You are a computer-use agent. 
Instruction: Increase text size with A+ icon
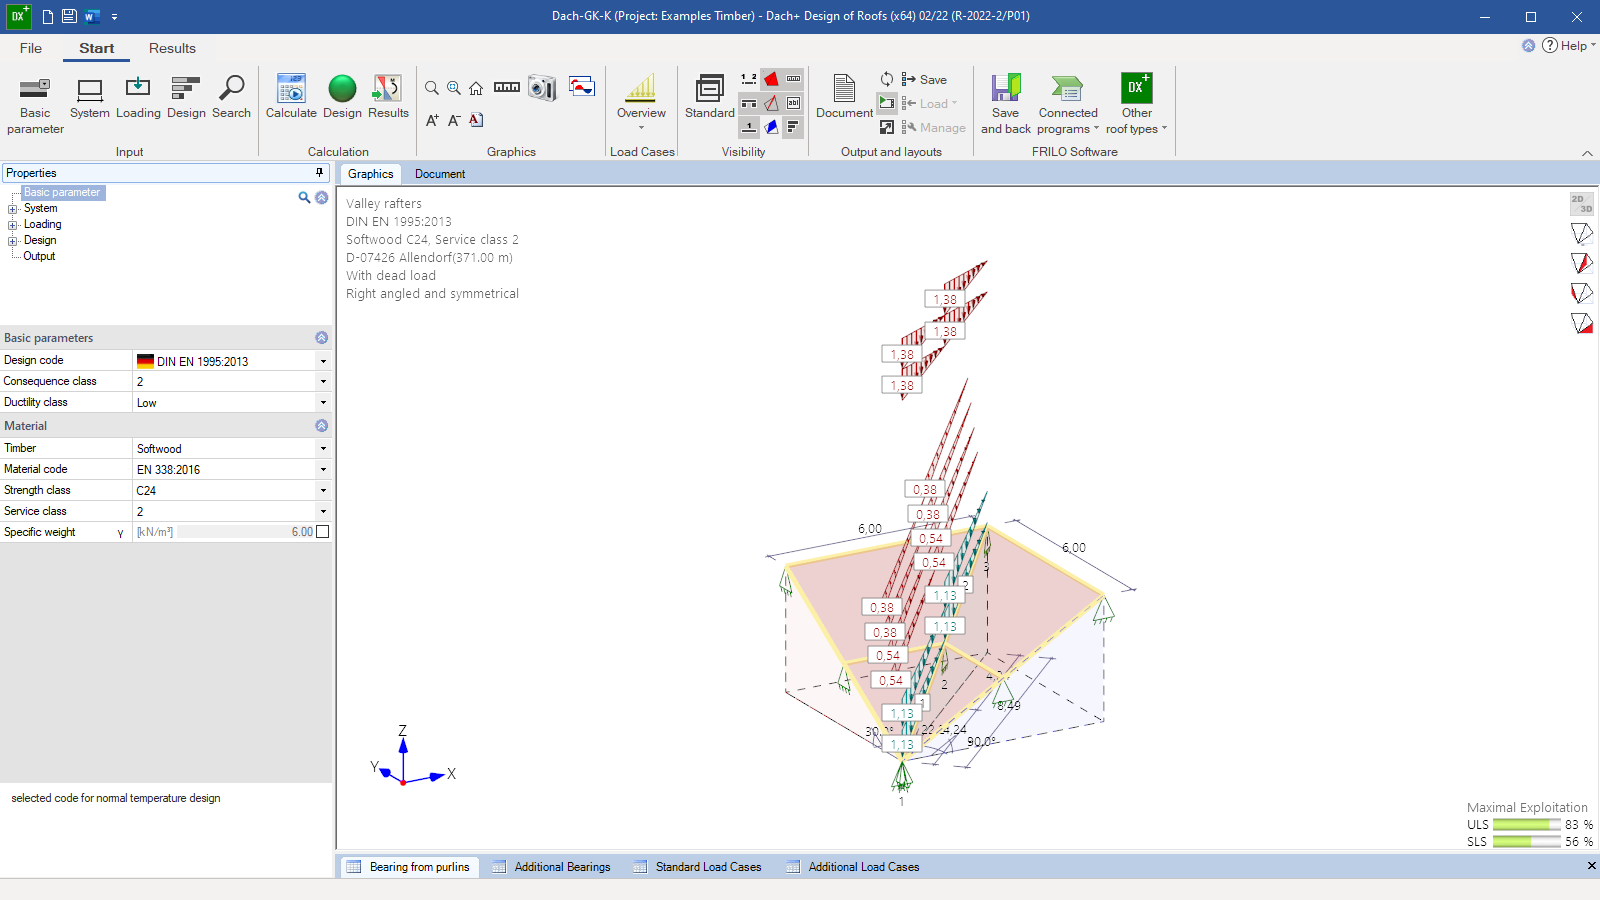click(x=432, y=120)
